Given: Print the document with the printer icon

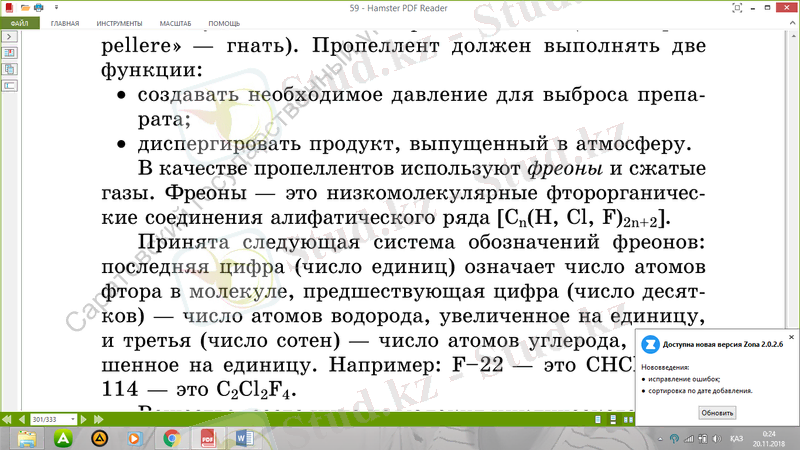Looking at the screenshot, I should tap(39, 8).
